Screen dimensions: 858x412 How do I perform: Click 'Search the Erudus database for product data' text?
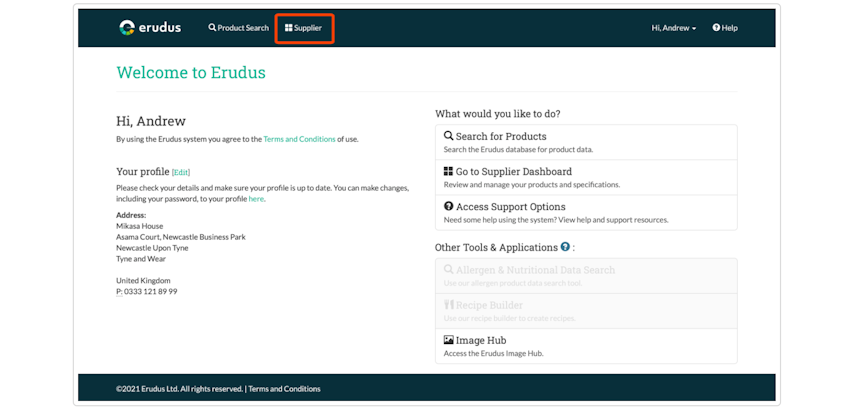tap(518, 149)
